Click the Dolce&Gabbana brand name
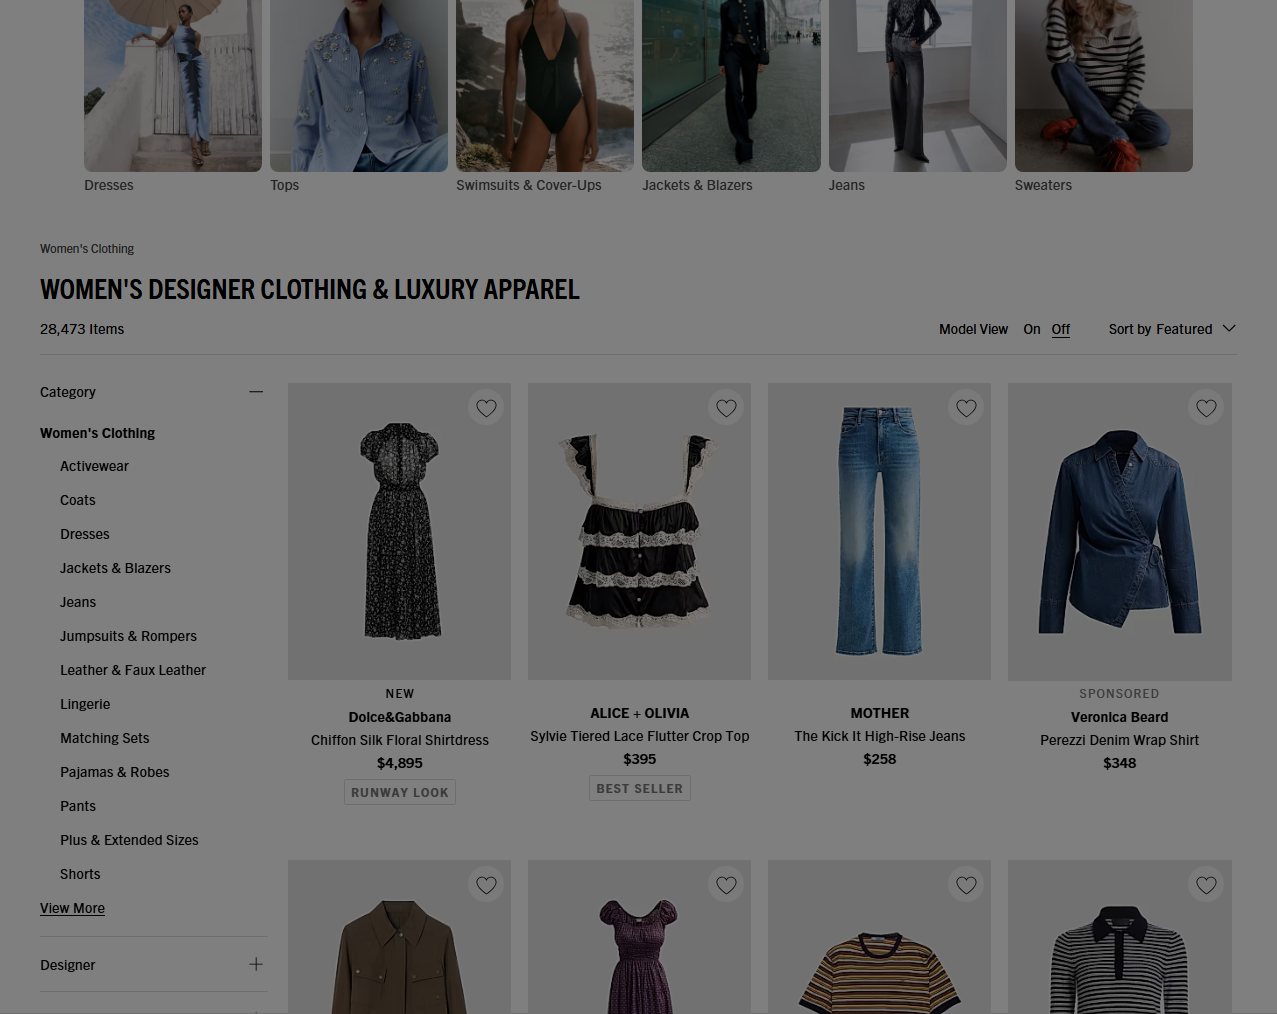Screen dimensions: 1277x1014 [400, 717]
